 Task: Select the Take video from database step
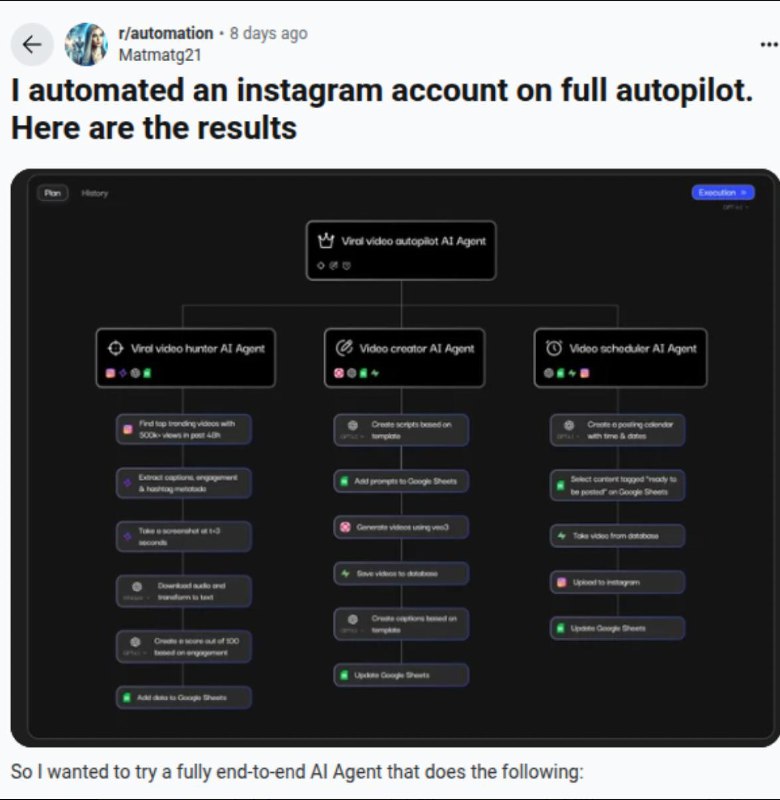(x=617, y=536)
